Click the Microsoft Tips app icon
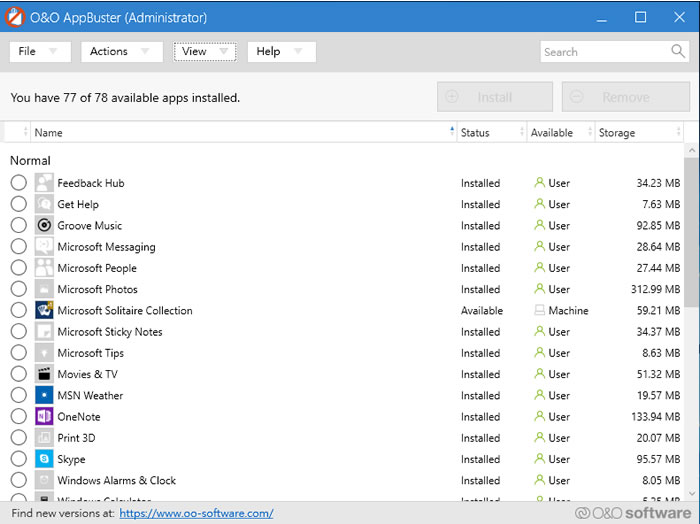Screen dimensions: 700x524 tap(44, 353)
